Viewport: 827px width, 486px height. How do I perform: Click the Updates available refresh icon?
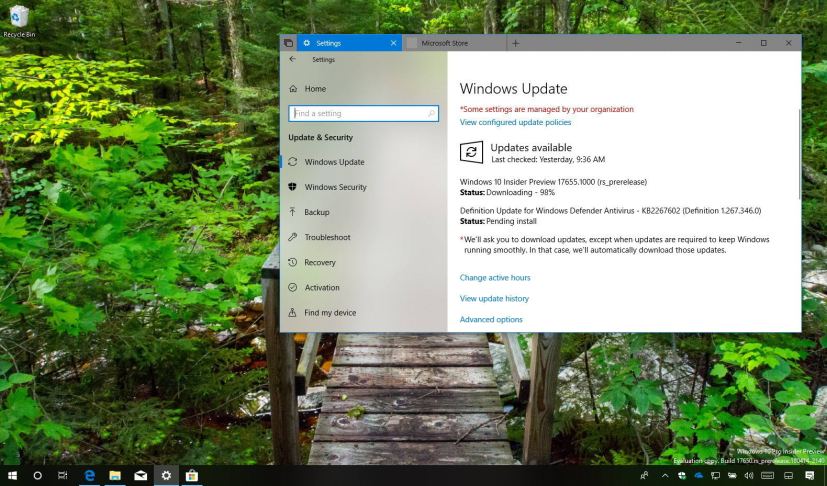[471, 153]
